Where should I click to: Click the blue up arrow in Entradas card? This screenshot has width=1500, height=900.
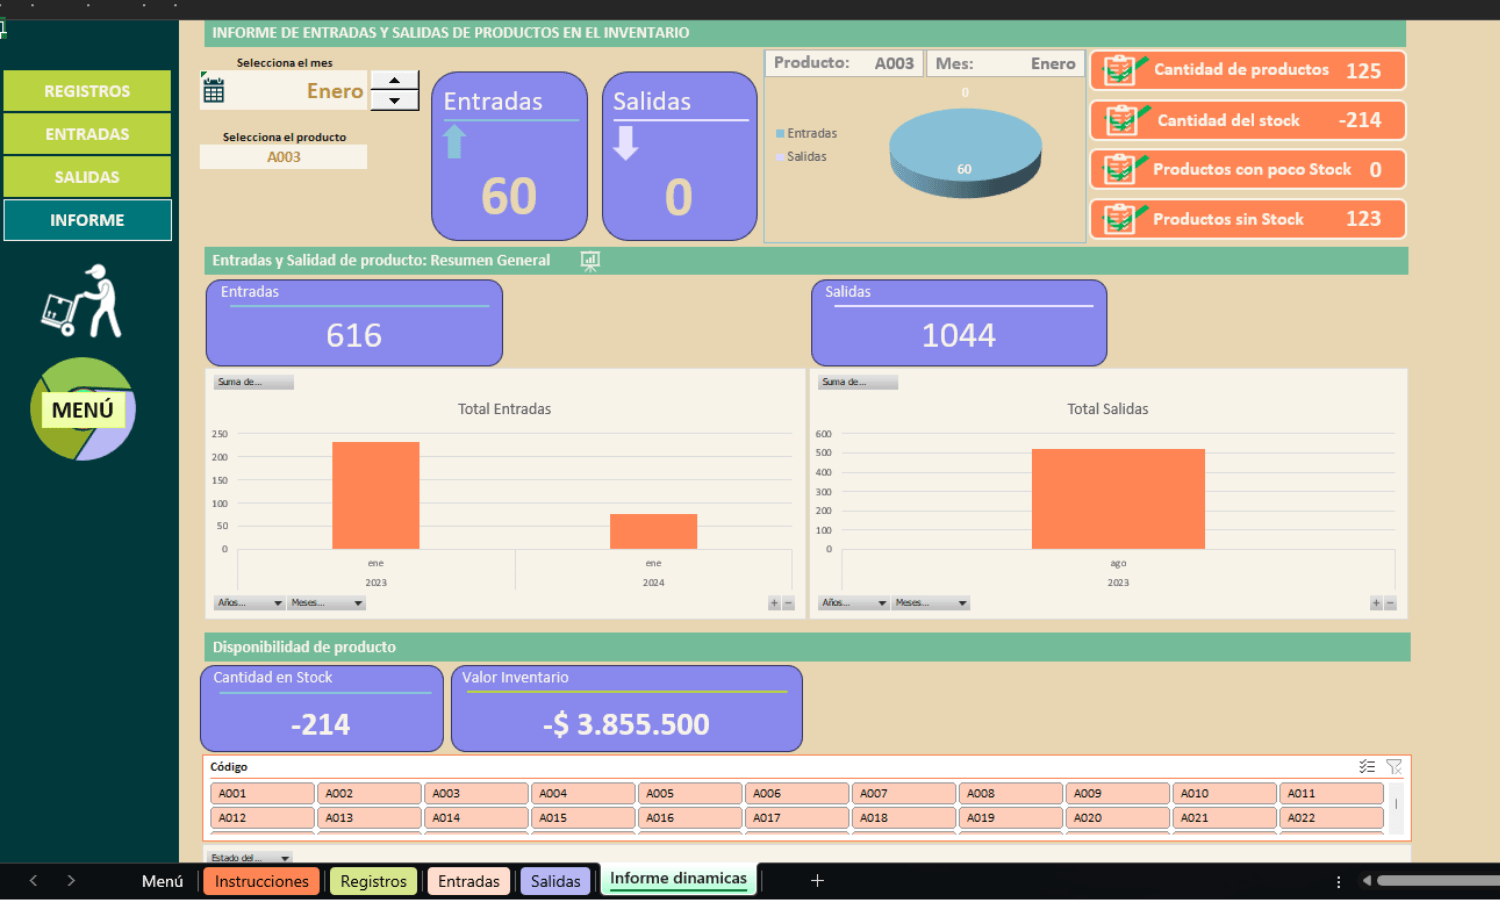point(455,142)
